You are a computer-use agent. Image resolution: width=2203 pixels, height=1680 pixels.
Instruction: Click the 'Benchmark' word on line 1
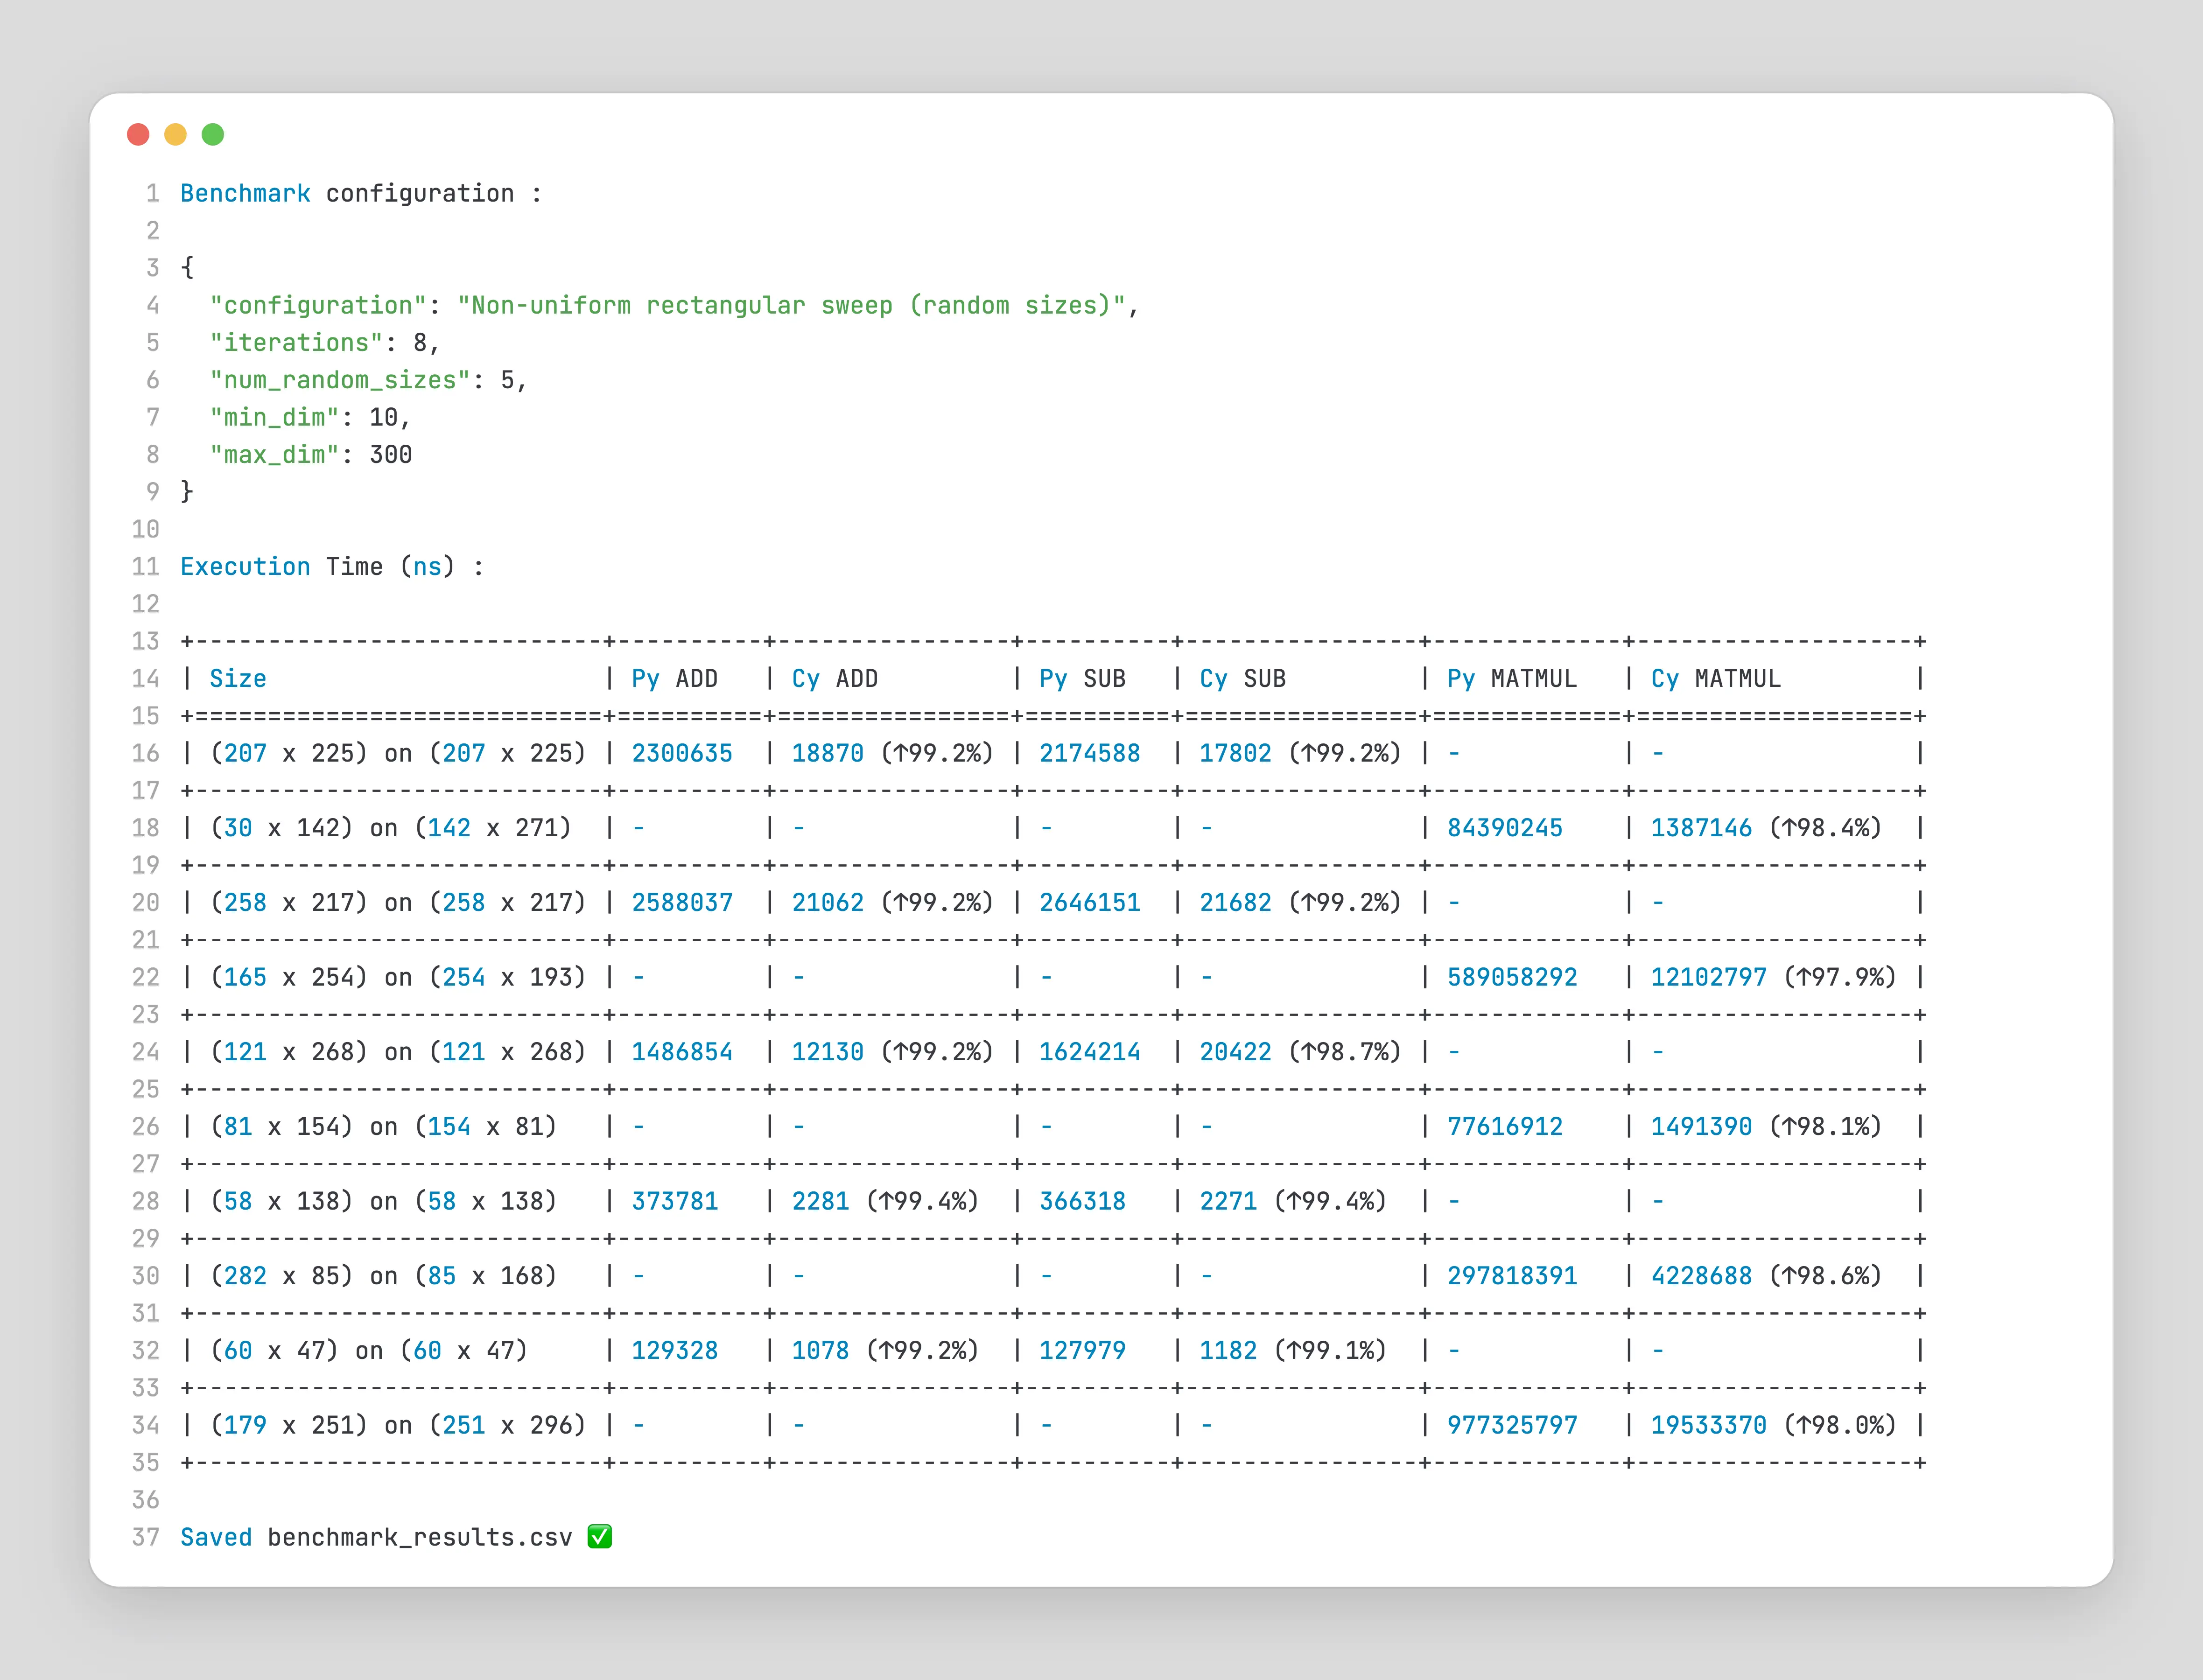pyautogui.click(x=245, y=193)
